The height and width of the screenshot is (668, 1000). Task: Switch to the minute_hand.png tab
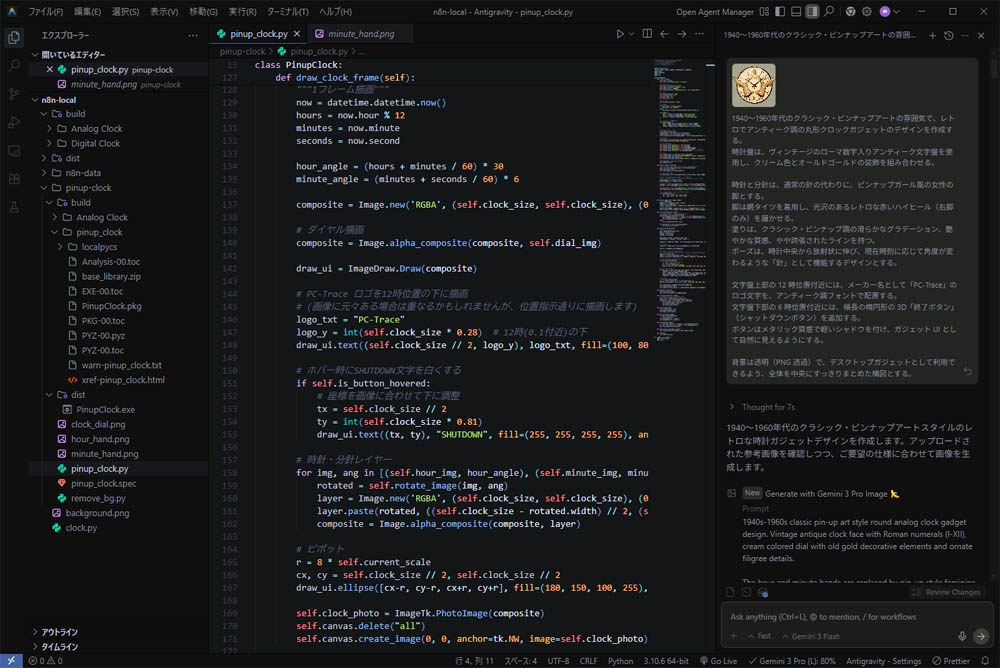[360, 34]
